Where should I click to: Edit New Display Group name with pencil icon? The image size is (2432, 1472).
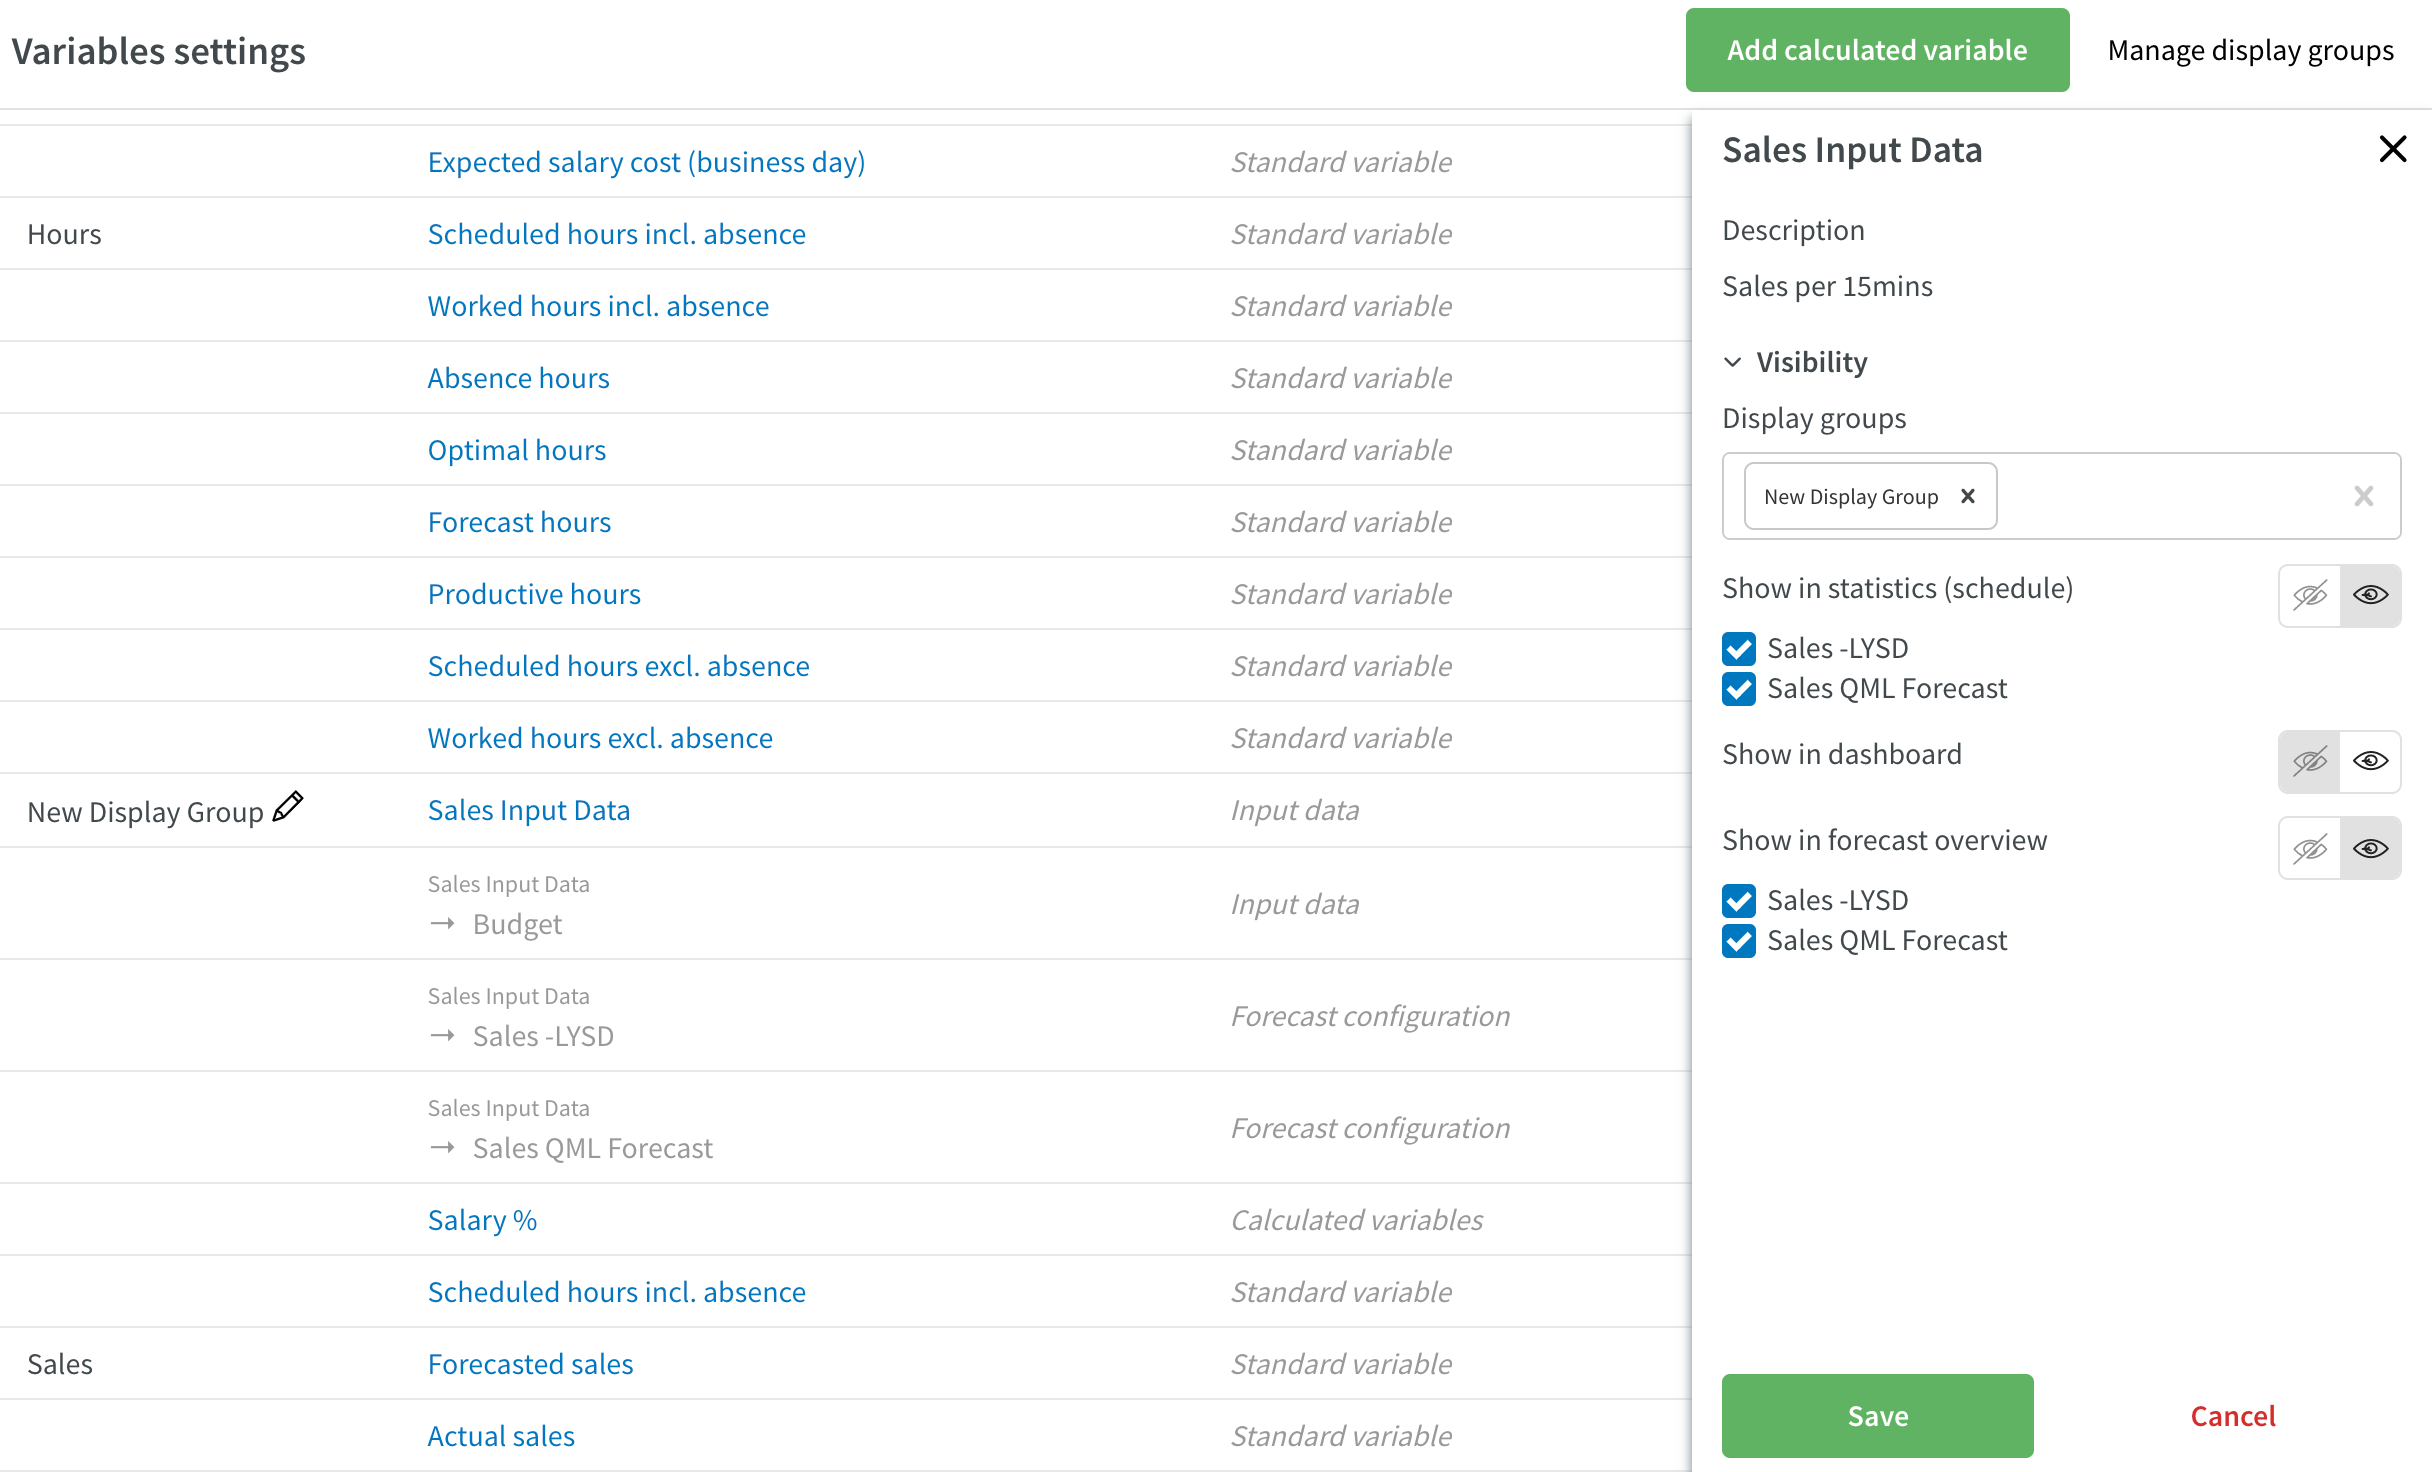(288, 806)
